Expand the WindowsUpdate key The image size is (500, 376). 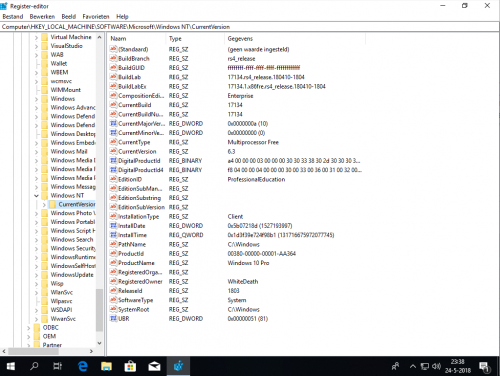36,275
